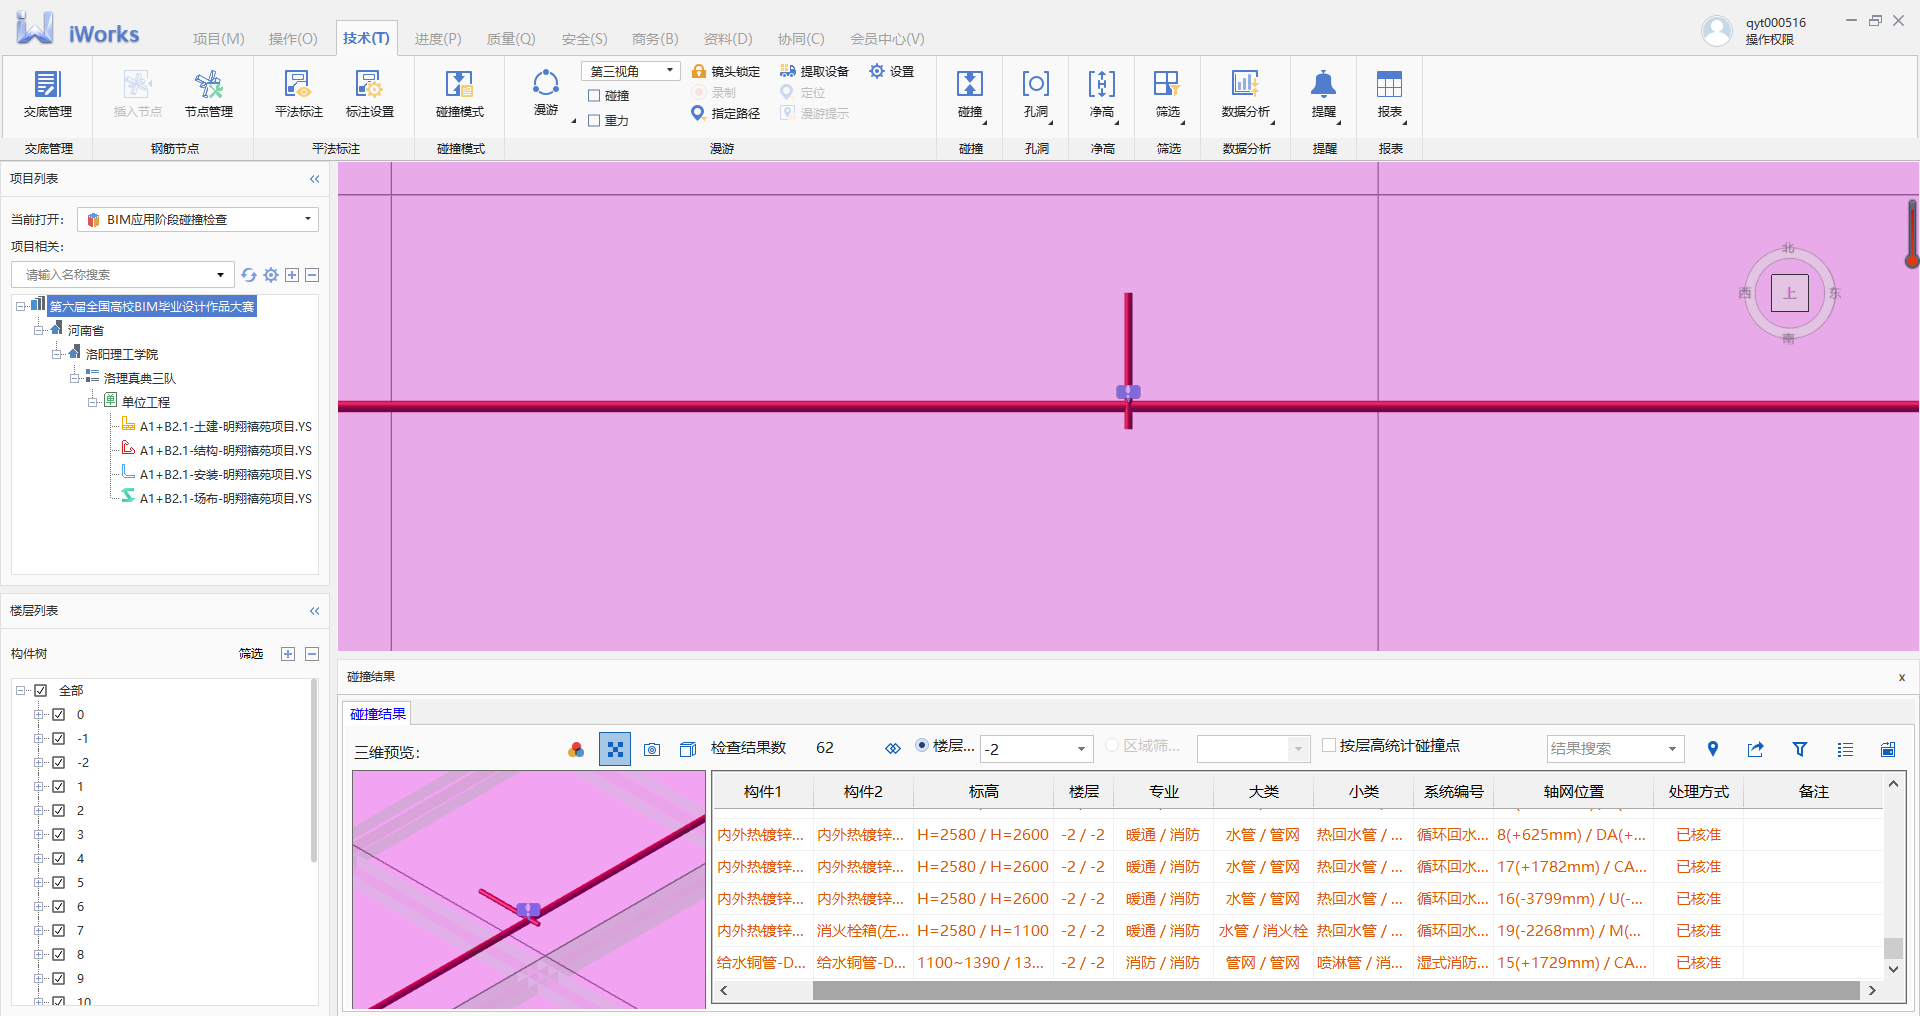Check 按层高统计碰撞点 option
The width and height of the screenshot is (1920, 1016).
click(x=1329, y=745)
